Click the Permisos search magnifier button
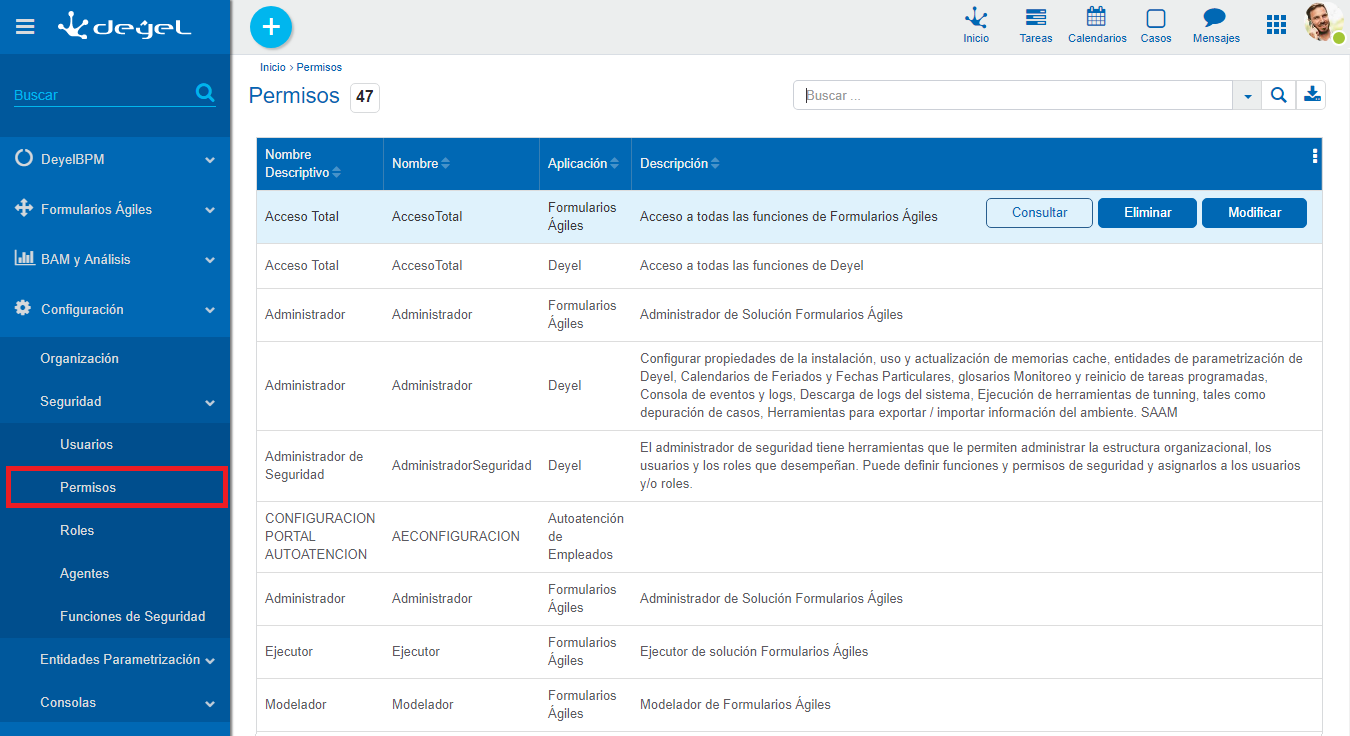The height and width of the screenshot is (736, 1350). 1278,95
